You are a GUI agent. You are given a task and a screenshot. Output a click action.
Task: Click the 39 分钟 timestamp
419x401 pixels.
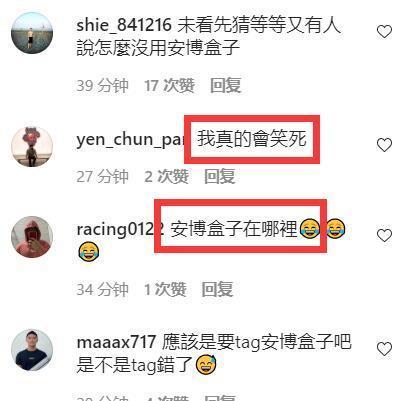point(102,85)
